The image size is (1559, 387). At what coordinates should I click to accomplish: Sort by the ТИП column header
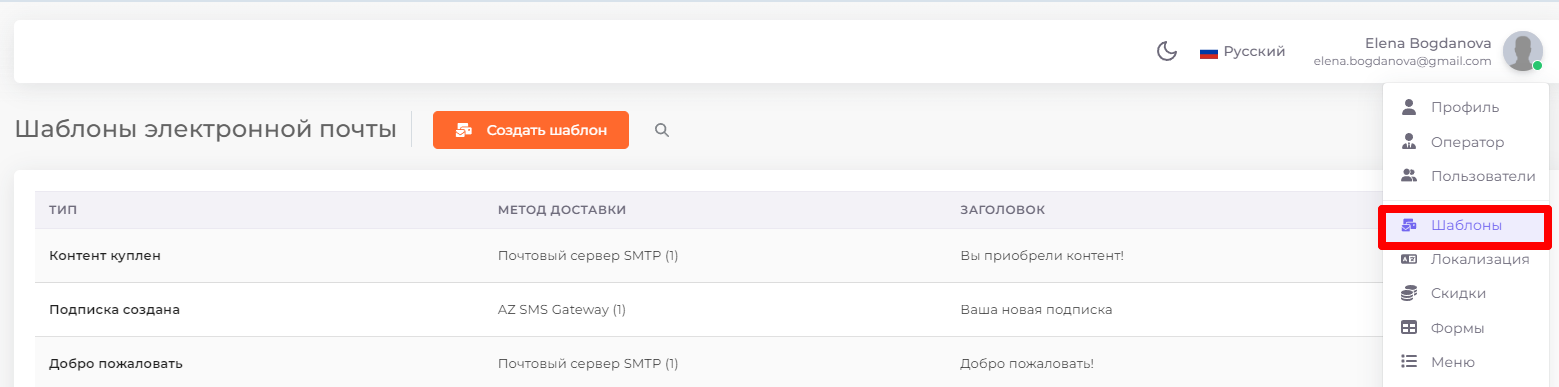(63, 210)
